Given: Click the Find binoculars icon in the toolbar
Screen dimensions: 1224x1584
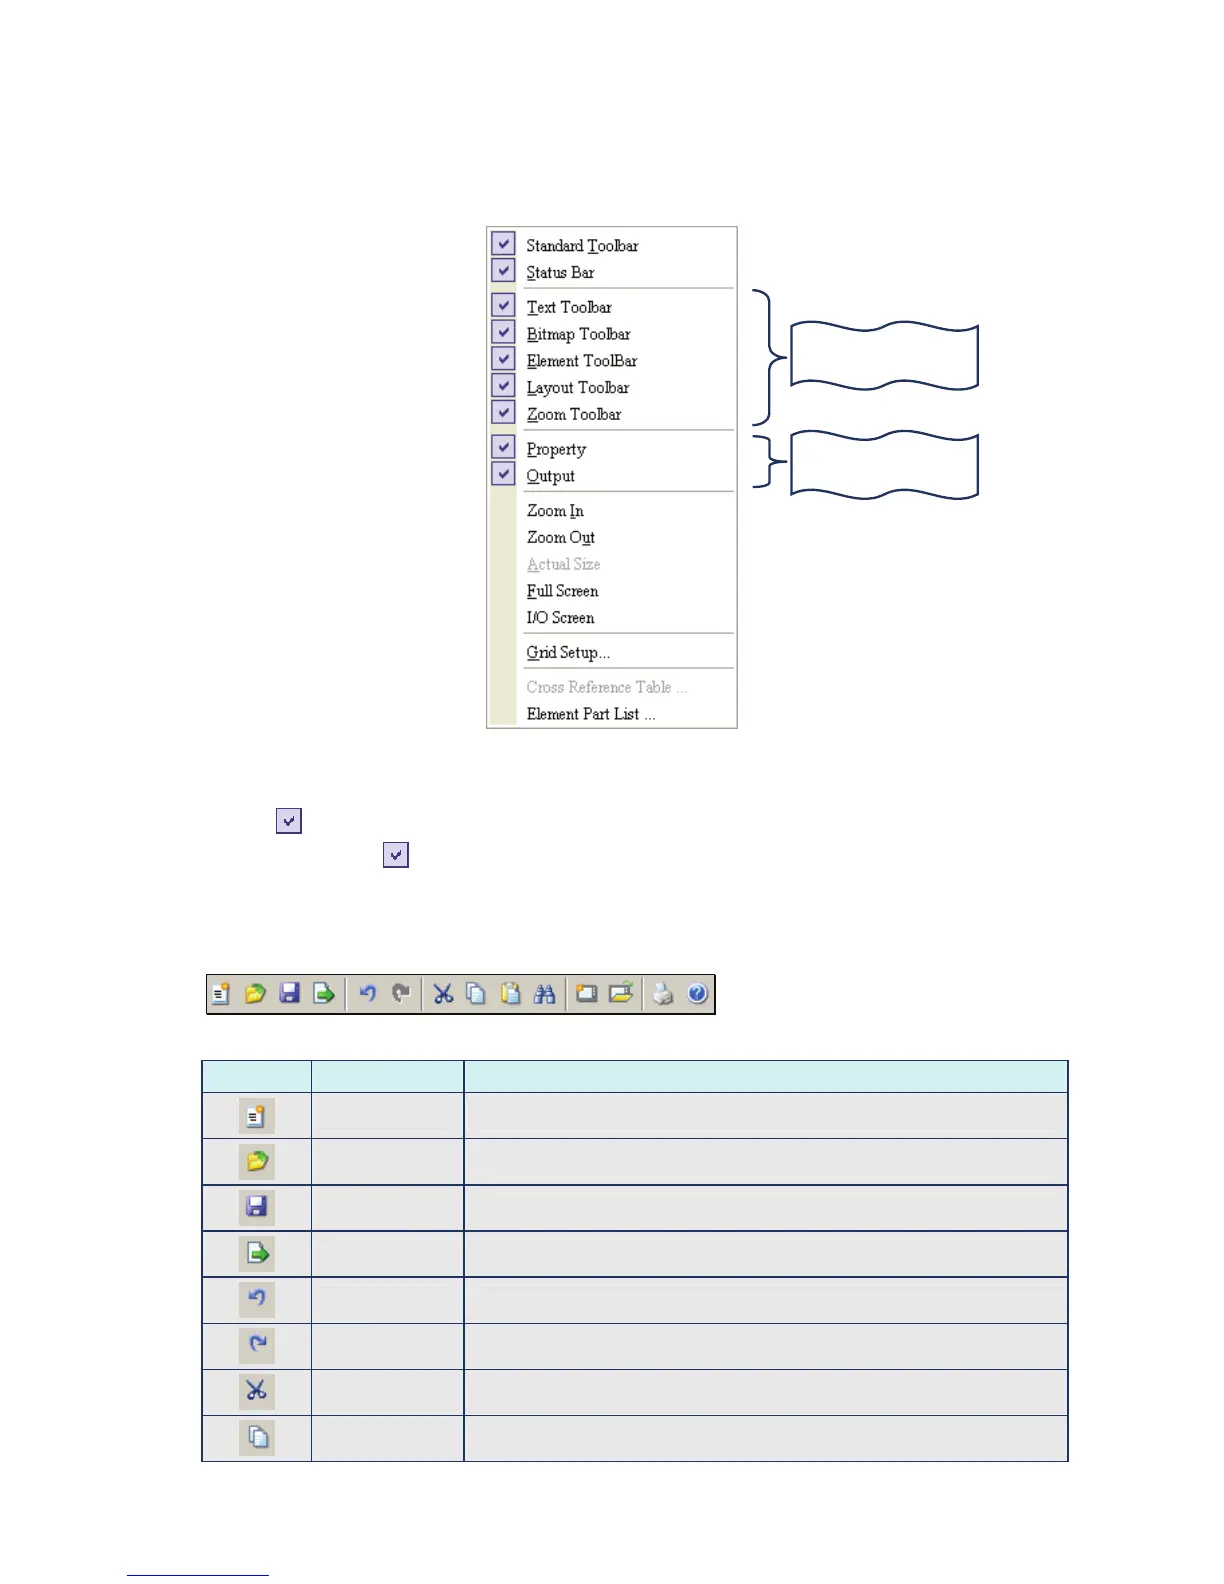Looking at the screenshot, I should pos(545,994).
